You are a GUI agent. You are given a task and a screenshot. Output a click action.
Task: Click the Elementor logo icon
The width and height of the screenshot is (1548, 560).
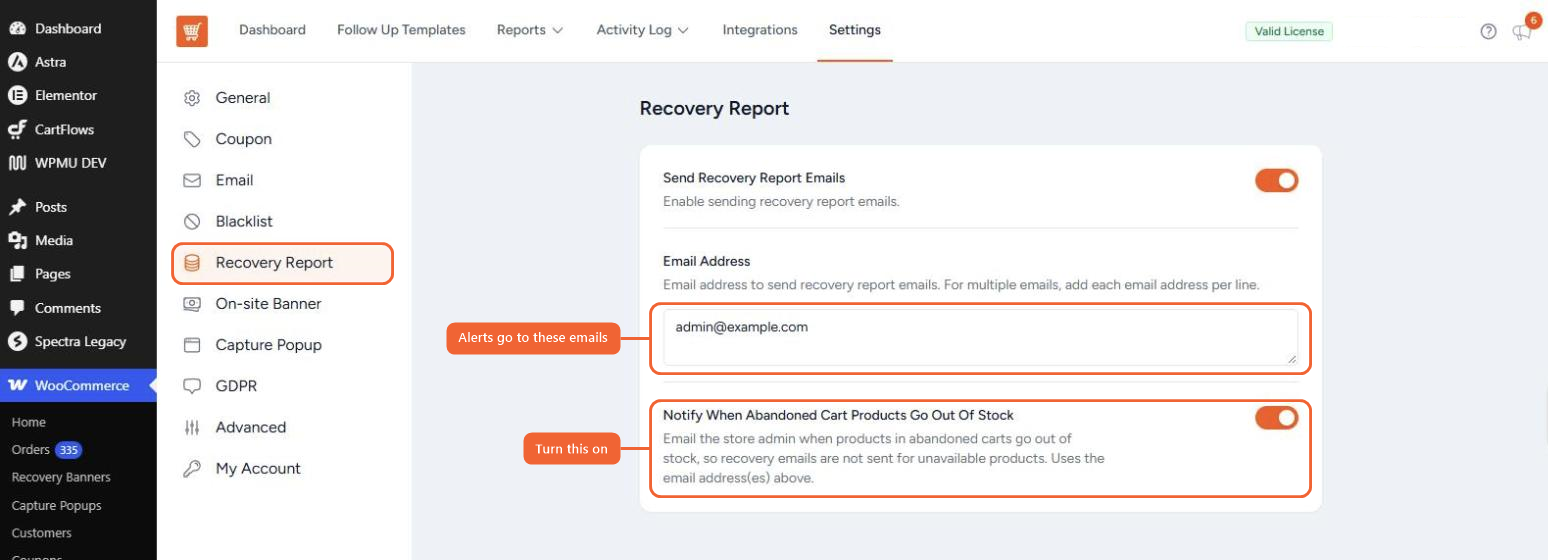[x=17, y=96]
